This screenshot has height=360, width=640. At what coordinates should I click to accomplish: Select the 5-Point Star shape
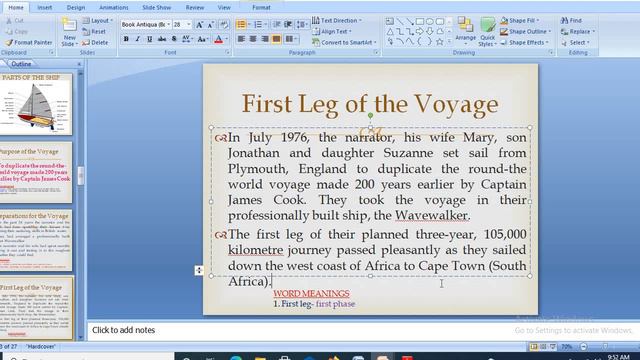(440, 42)
